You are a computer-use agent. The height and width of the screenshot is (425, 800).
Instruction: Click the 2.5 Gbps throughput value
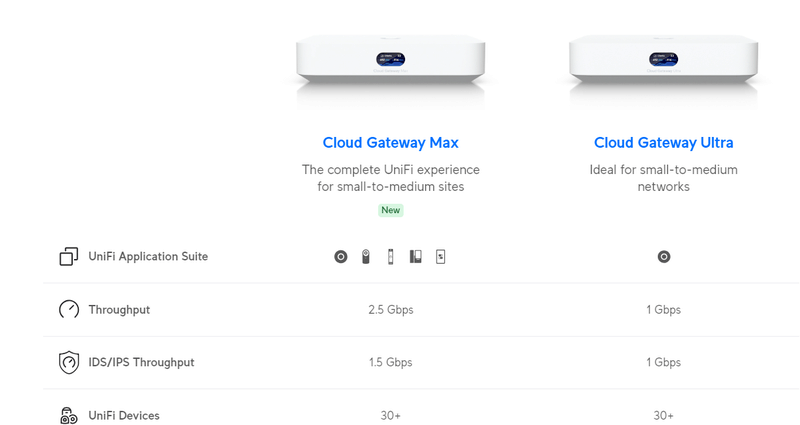point(391,310)
